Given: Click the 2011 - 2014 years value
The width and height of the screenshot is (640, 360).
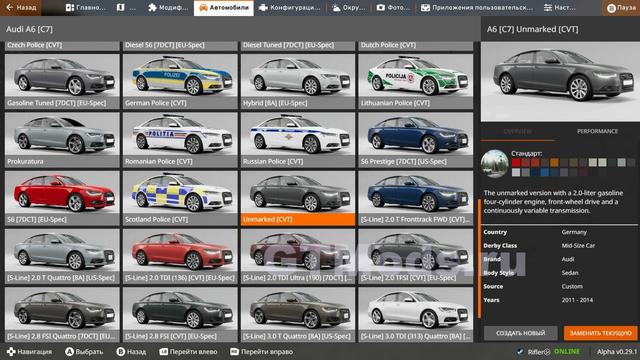Looking at the screenshot, I should pyautogui.click(x=577, y=300).
